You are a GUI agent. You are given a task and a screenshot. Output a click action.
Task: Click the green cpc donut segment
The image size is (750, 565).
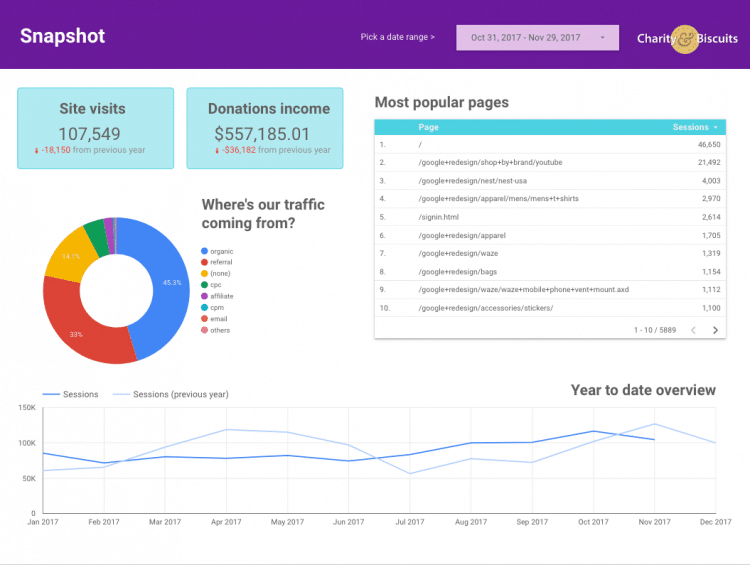pyautogui.click(x=98, y=236)
